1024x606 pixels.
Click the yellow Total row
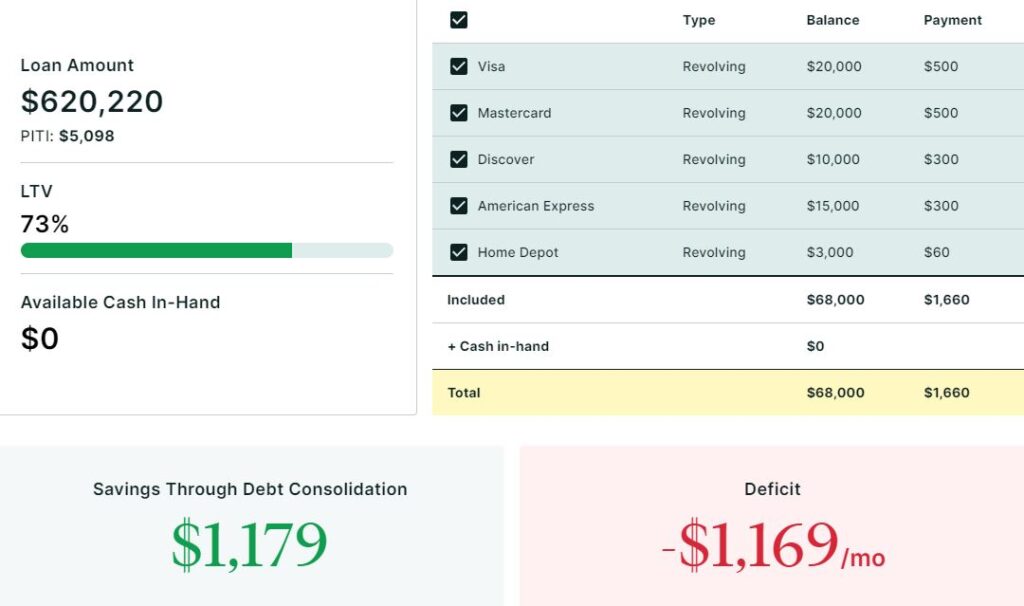(727, 393)
